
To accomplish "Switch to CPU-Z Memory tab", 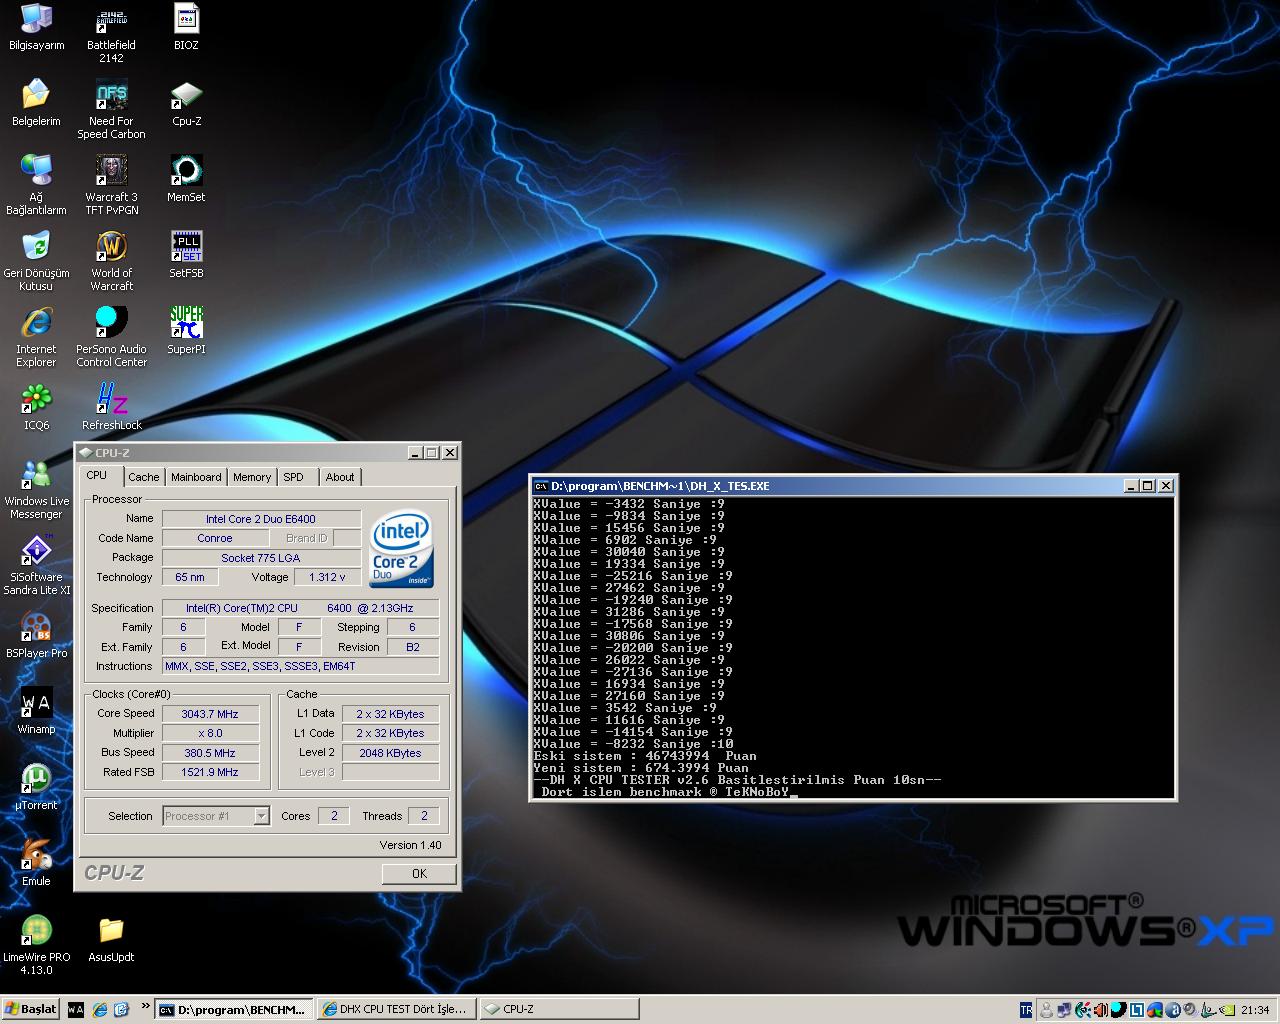I will (x=252, y=477).
